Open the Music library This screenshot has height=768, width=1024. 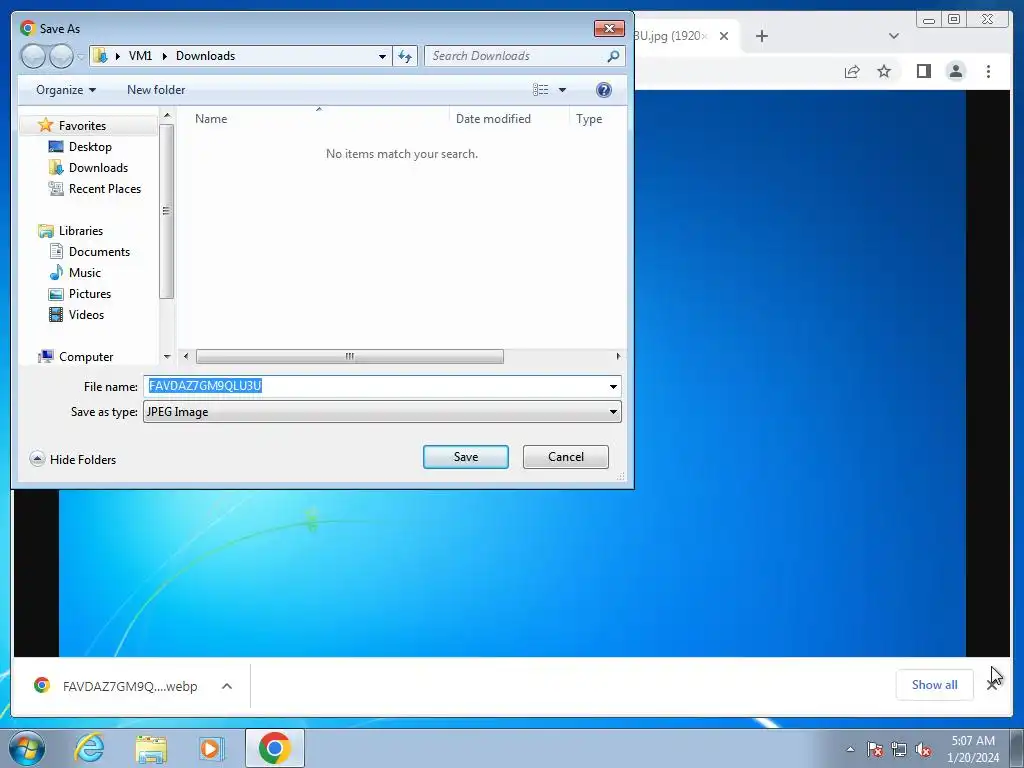84,272
